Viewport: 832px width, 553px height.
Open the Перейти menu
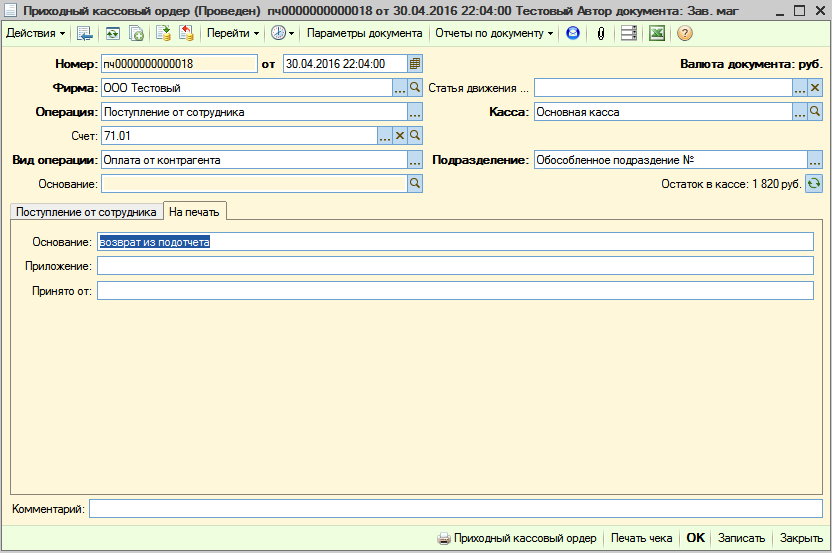pos(233,33)
